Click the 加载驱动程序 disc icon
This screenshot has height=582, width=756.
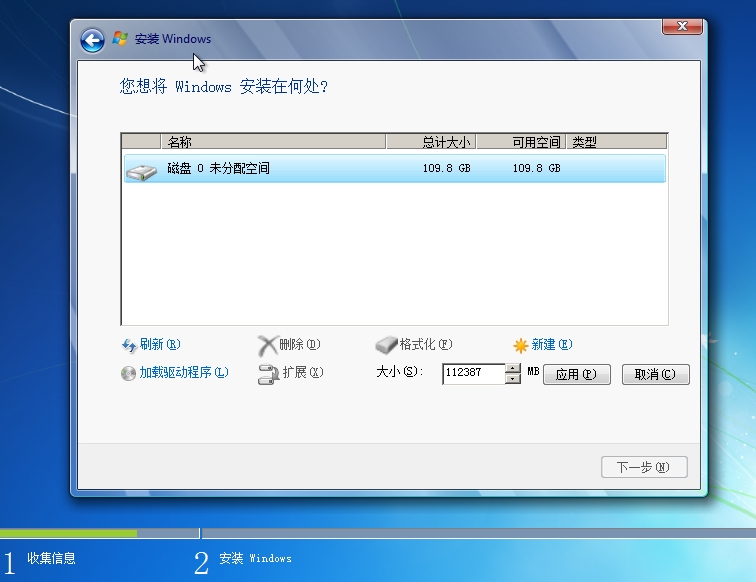click(128, 373)
